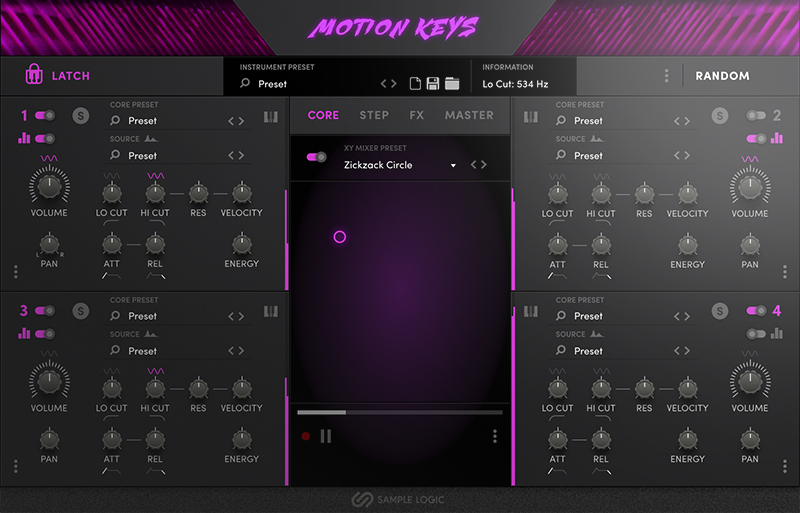Click core 3 Pan knob
This screenshot has width=800, height=513.
coord(49,439)
